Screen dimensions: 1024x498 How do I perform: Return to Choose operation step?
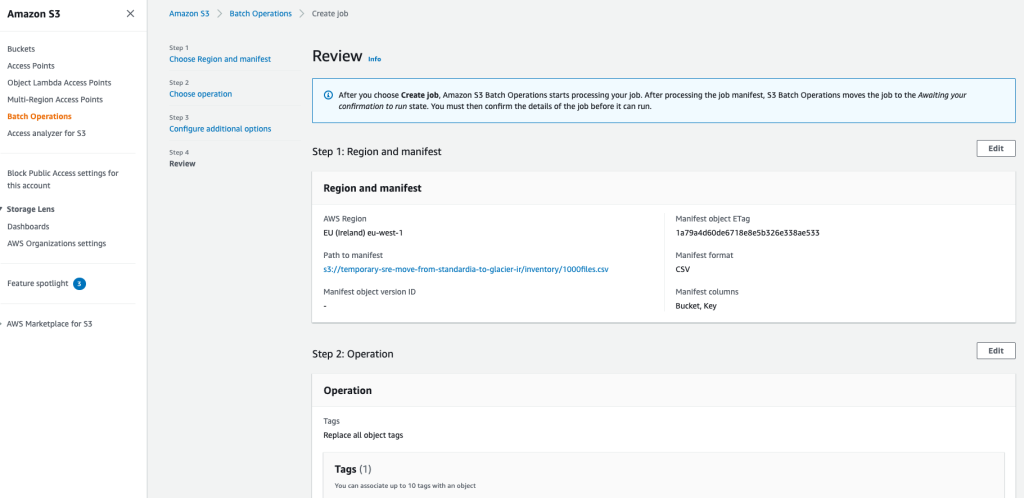pos(200,94)
